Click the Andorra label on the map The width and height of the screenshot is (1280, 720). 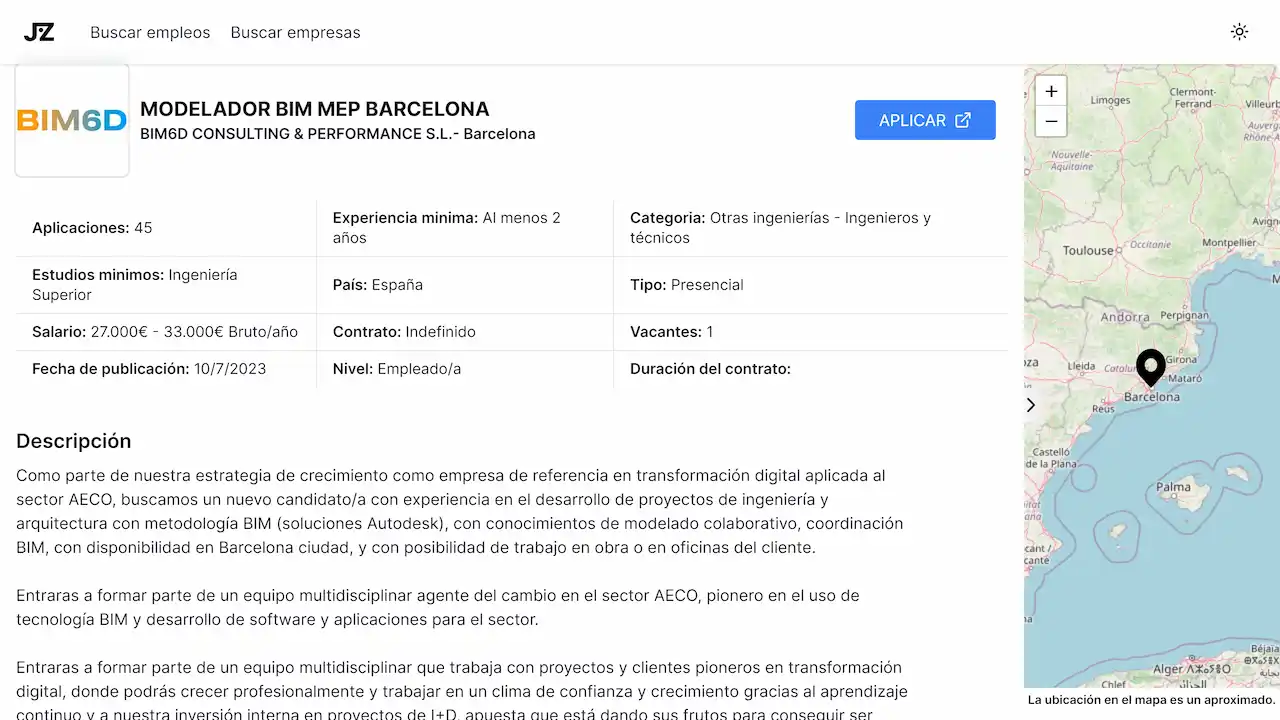point(1125,317)
